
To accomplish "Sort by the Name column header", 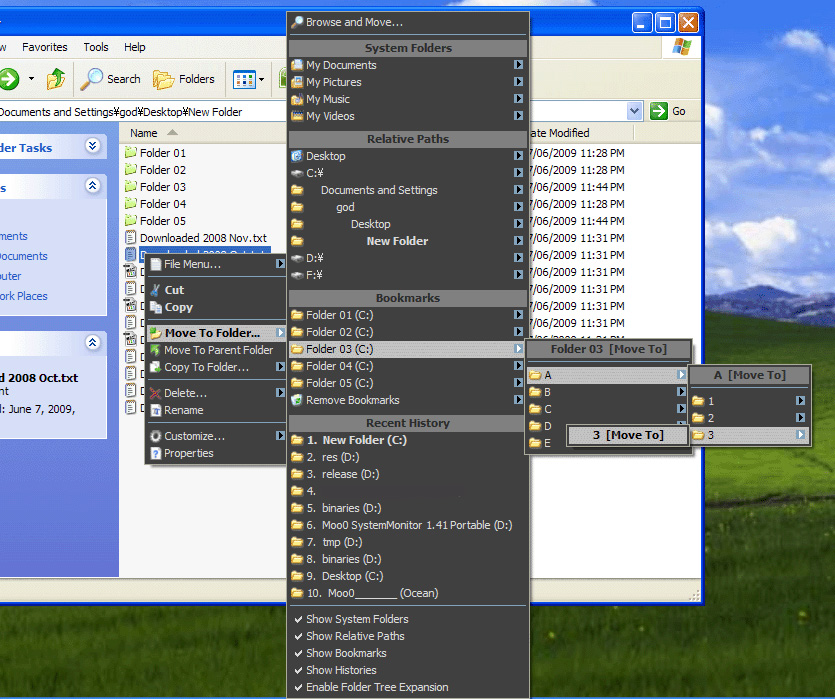I will click(x=144, y=133).
